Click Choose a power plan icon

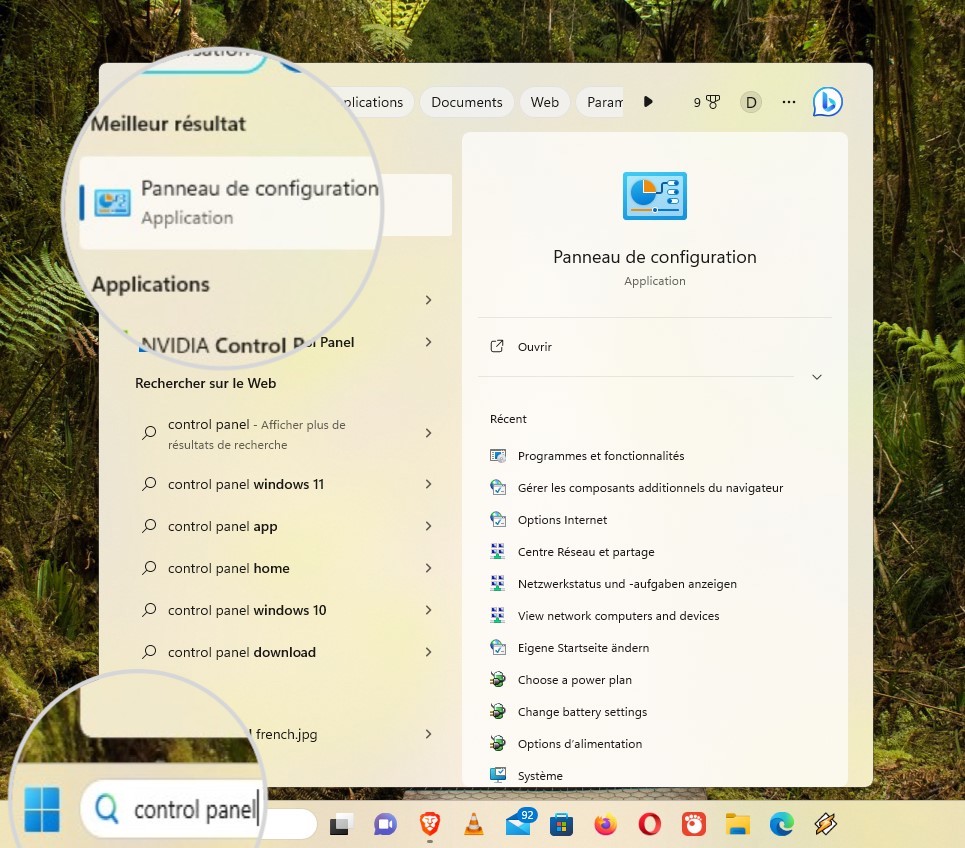498,679
